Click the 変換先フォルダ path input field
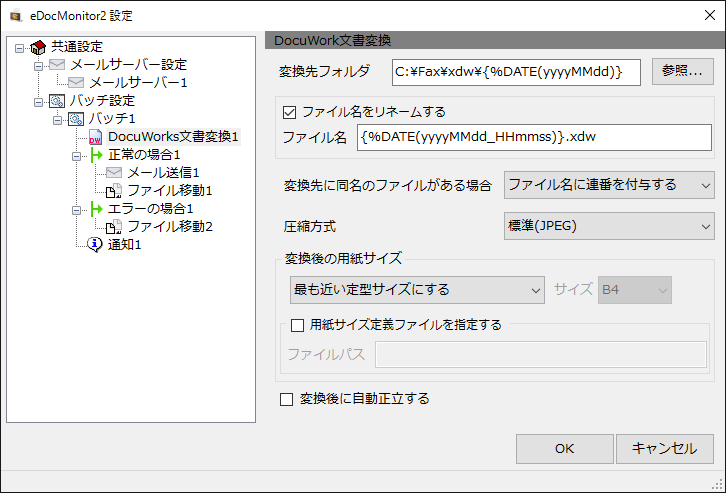Image resolution: width=726 pixels, height=493 pixels. 516,72
